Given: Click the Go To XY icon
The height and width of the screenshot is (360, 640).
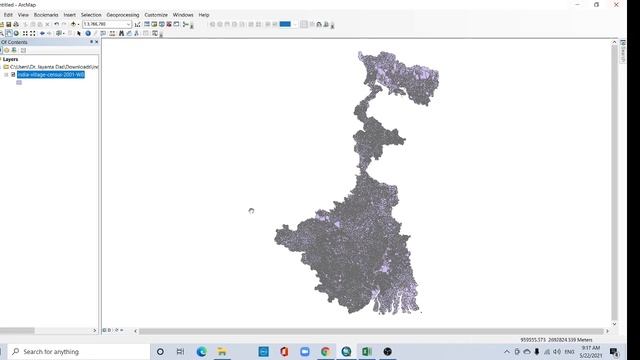Looking at the screenshot, I should tap(137, 33).
